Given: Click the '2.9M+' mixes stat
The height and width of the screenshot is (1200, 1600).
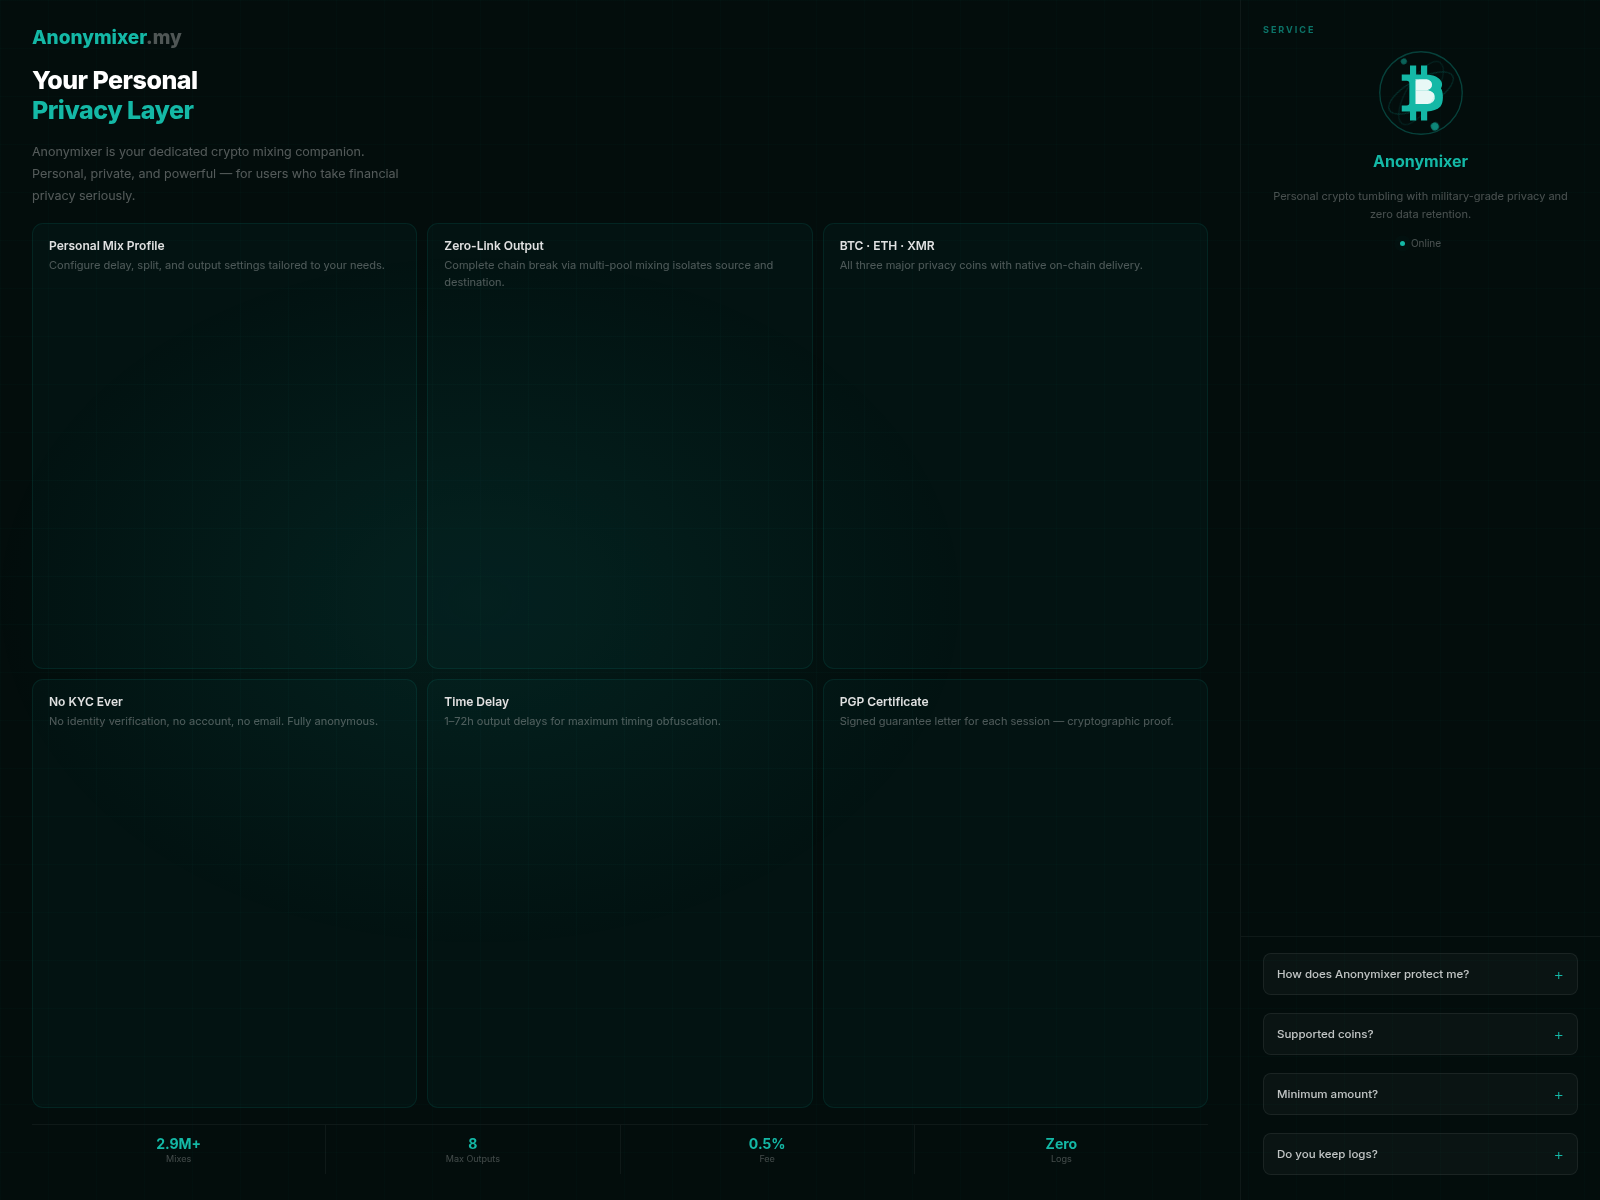Looking at the screenshot, I should pyautogui.click(x=178, y=1144).
